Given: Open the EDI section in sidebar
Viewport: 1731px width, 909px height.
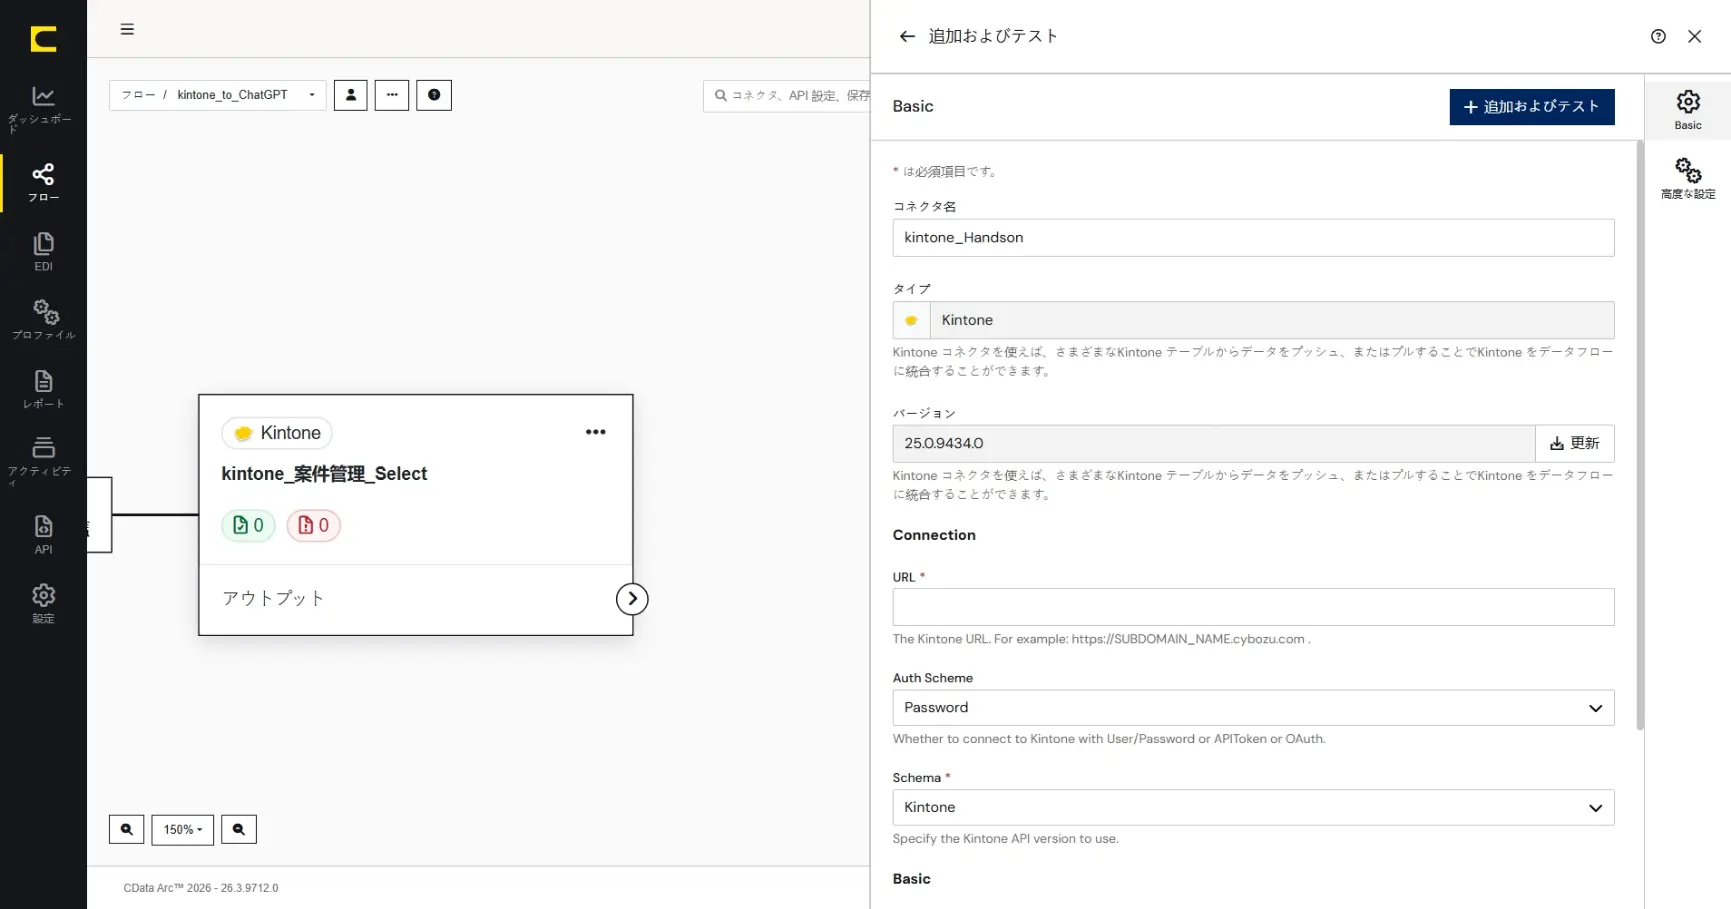Looking at the screenshot, I should [43, 252].
